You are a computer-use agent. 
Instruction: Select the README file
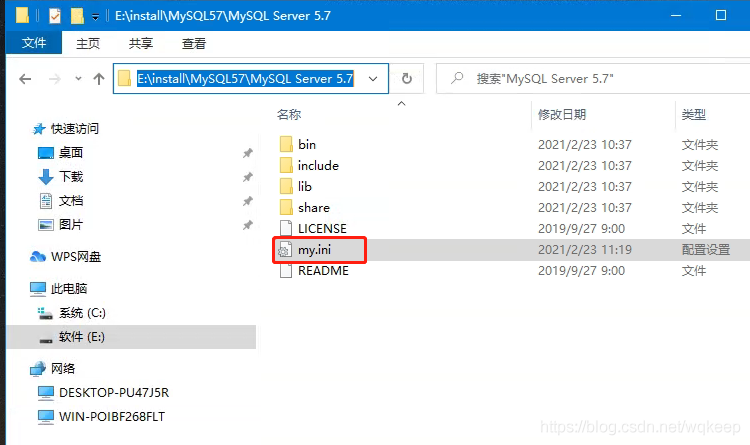(x=323, y=271)
